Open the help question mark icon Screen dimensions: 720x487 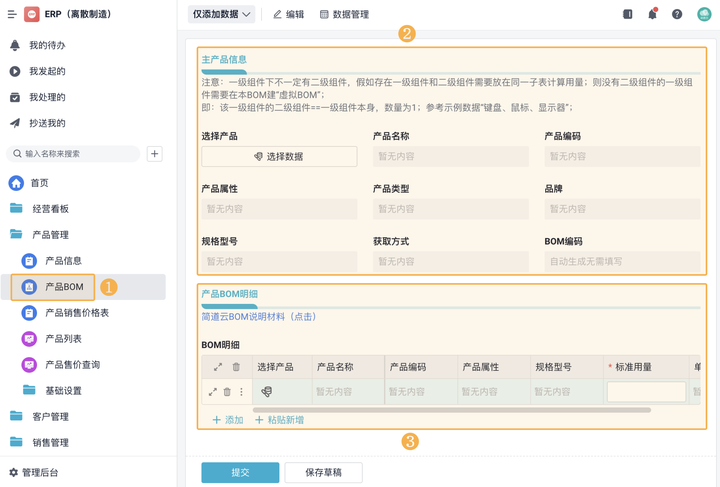(x=677, y=14)
